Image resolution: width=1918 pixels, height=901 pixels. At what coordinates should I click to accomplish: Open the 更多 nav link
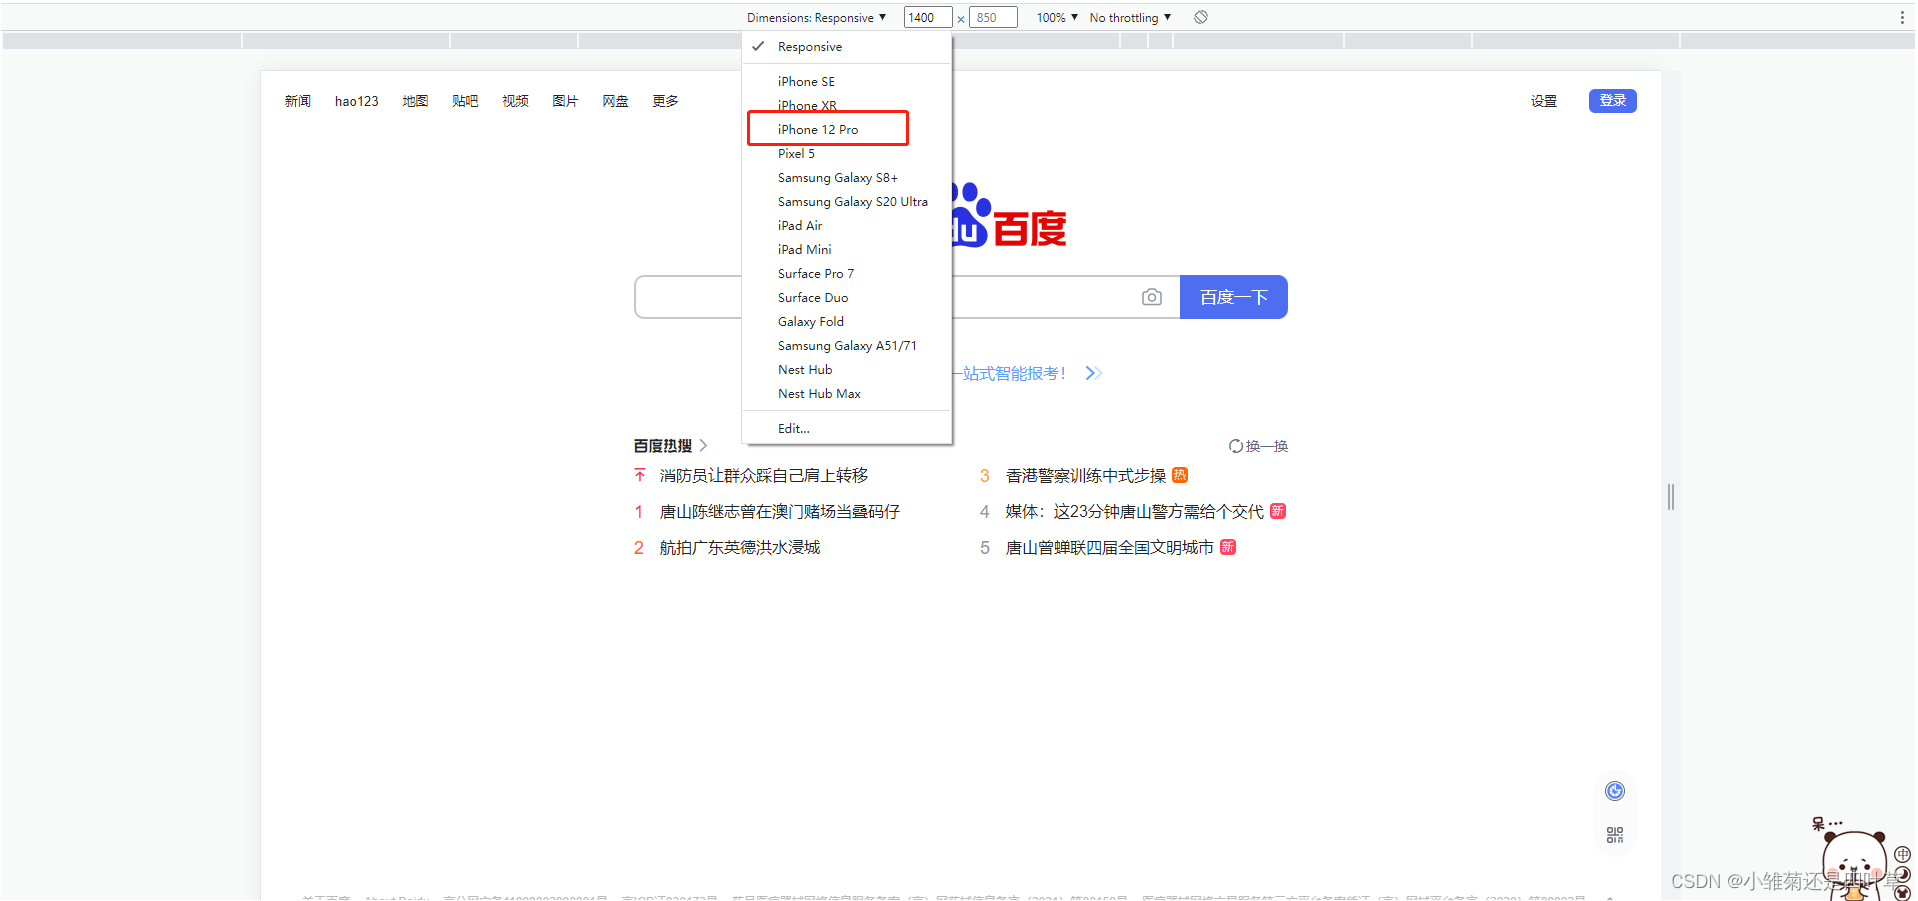pos(665,101)
